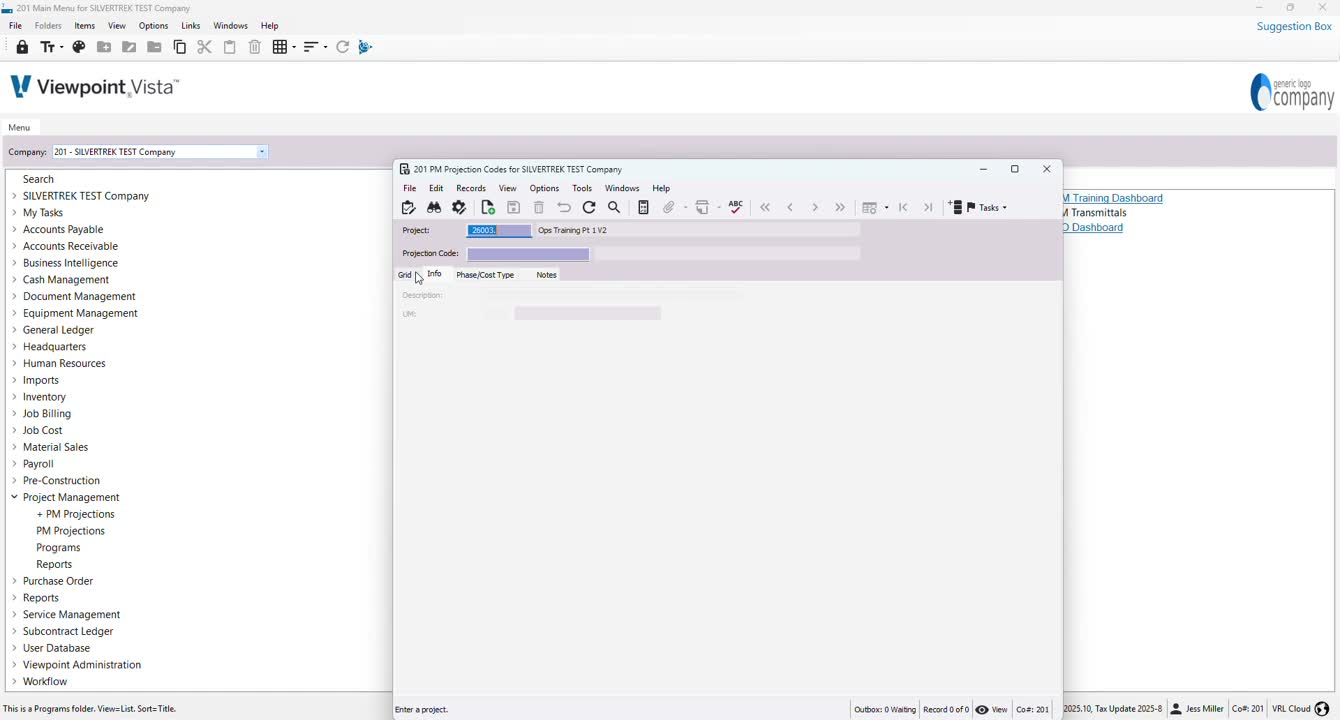Collapse the Project Management tree node
1340x720 pixels.
click(x=15, y=497)
